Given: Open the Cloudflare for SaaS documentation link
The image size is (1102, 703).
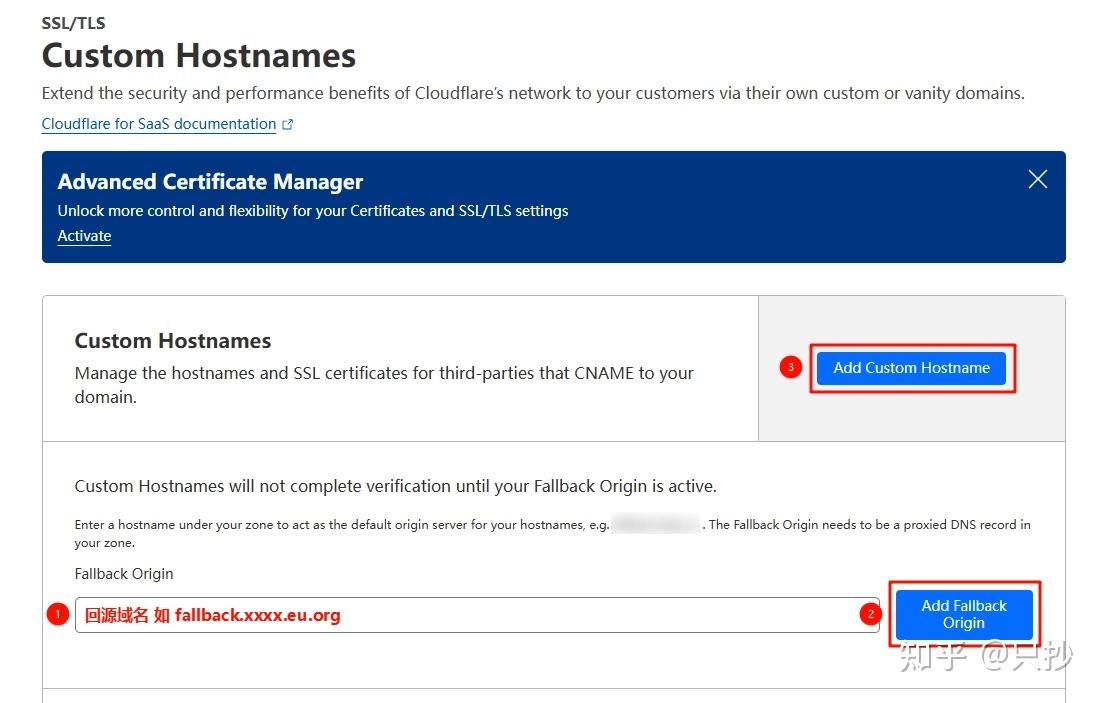Looking at the screenshot, I should coord(158,123).
